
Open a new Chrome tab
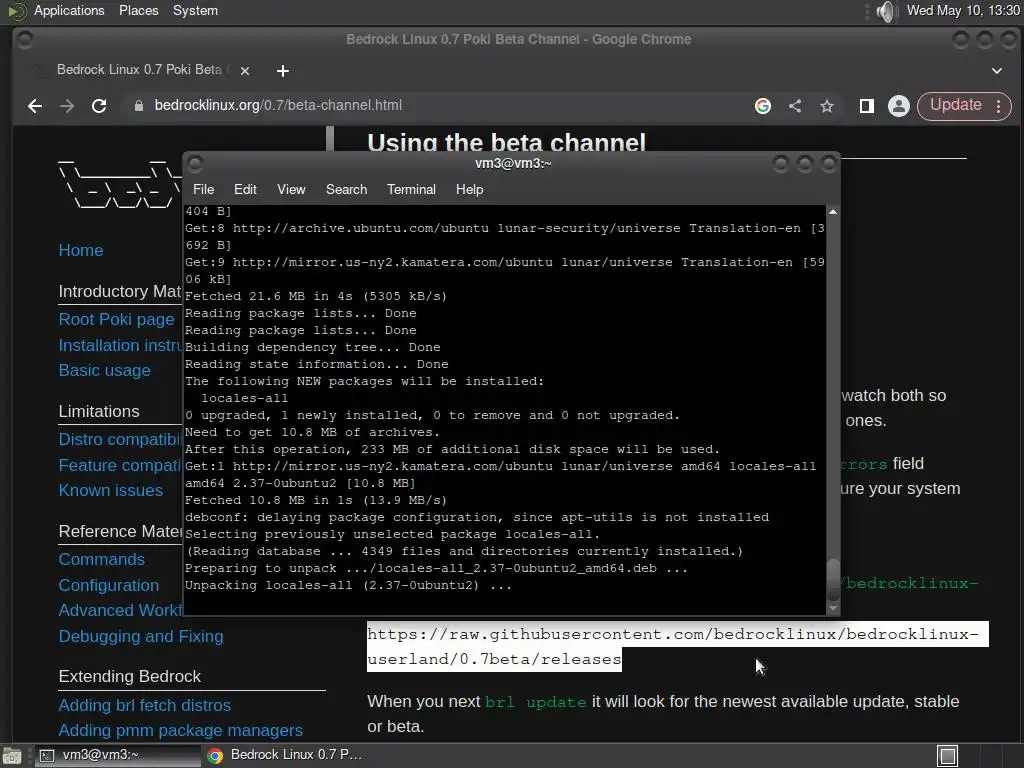[283, 71]
